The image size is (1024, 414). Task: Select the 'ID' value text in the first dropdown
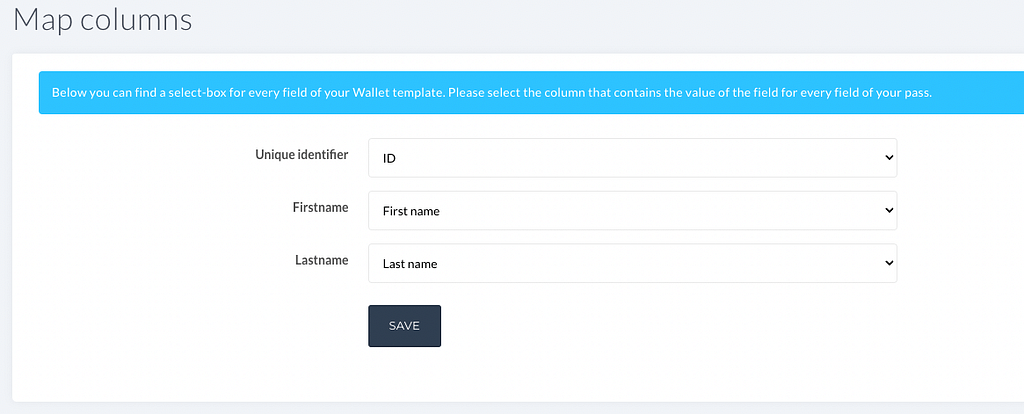pyautogui.click(x=389, y=159)
